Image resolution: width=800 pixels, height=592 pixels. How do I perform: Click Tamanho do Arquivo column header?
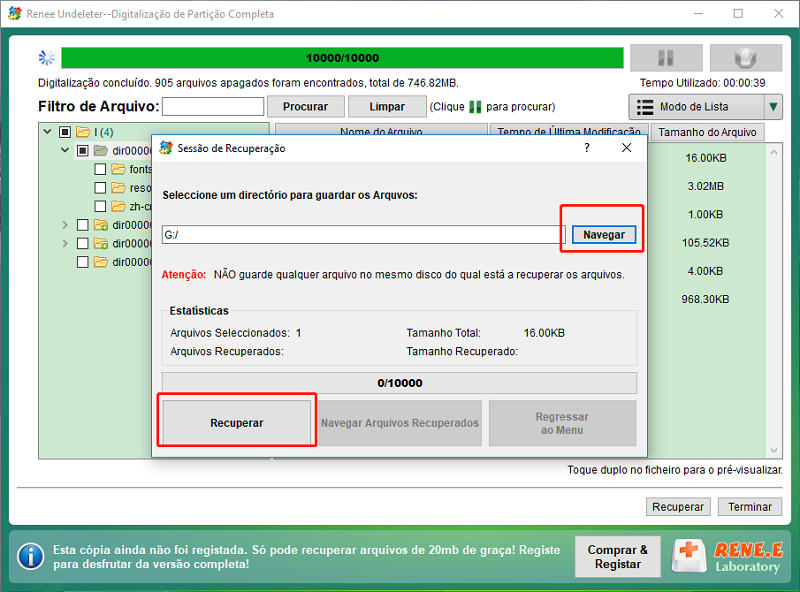tap(707, 132)
